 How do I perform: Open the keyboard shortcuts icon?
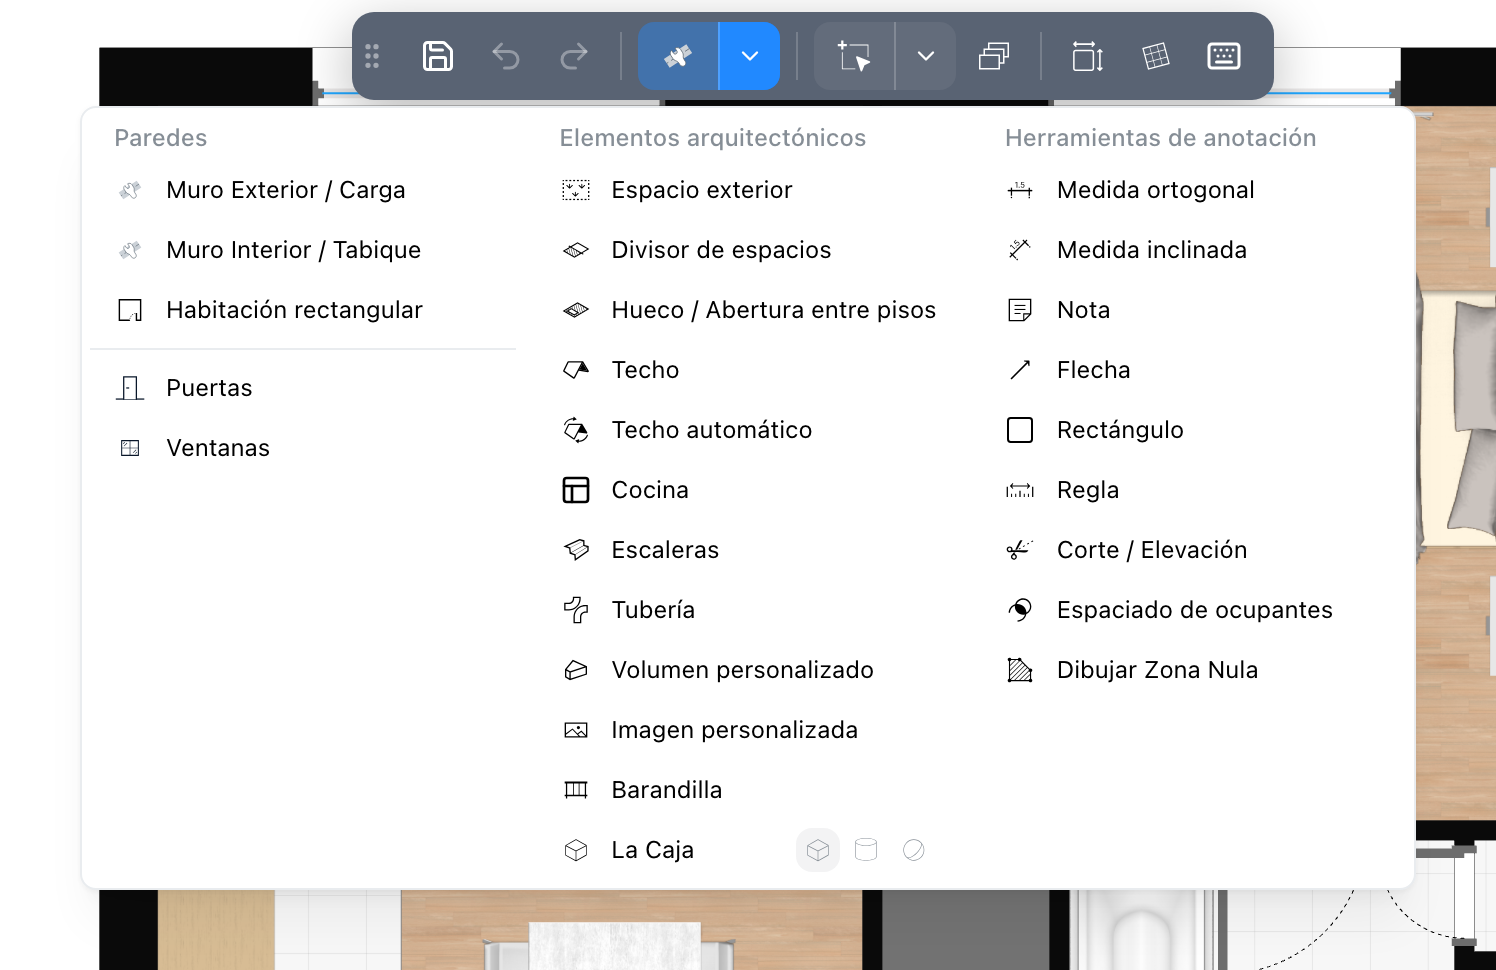(1224, 56)
